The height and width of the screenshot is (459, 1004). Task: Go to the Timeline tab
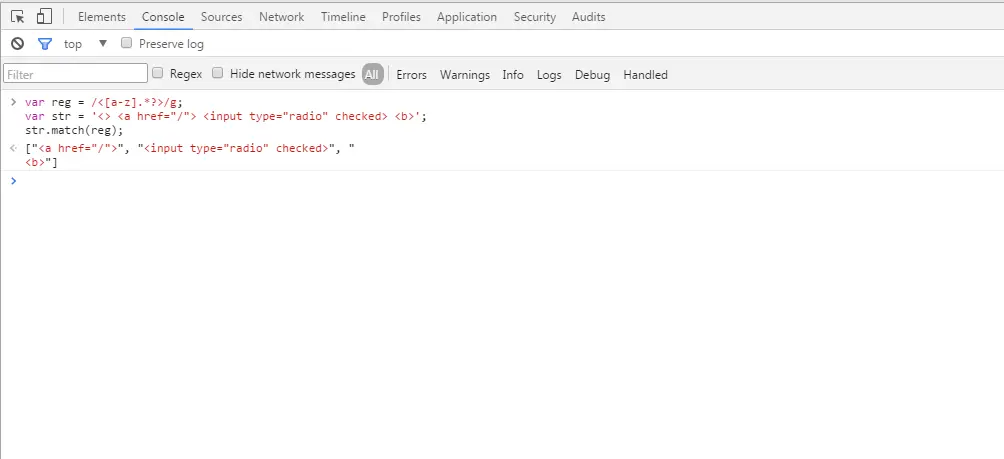(x=343, y=17)
